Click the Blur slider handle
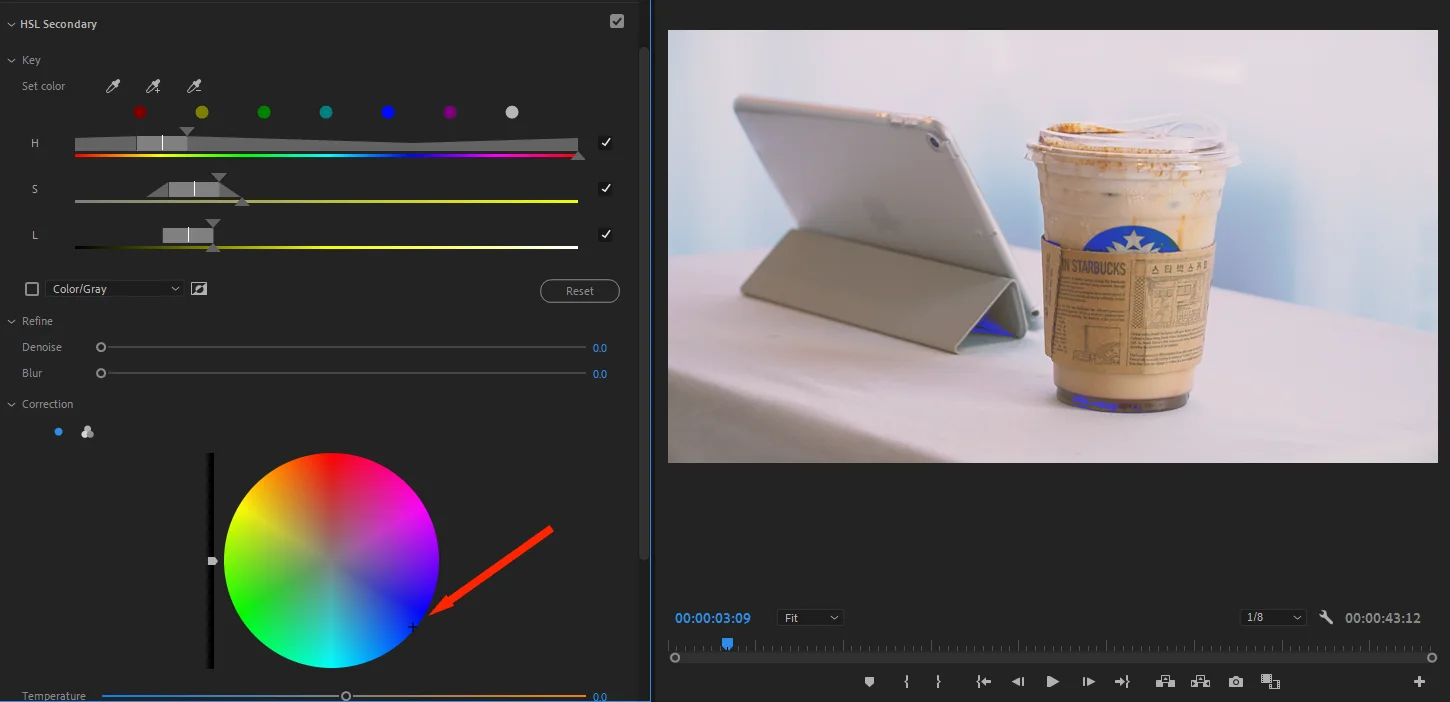Image resolution: width=1450 pixels, height=702 pixels. [101, 373]
